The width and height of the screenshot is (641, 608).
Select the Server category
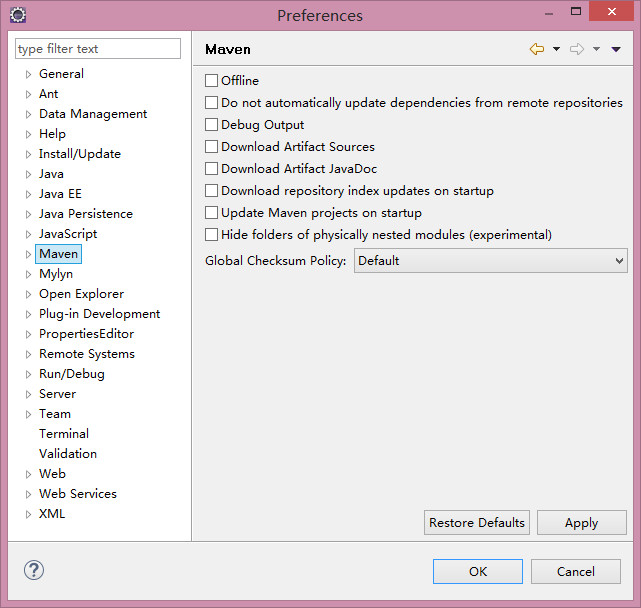(57, 394)
